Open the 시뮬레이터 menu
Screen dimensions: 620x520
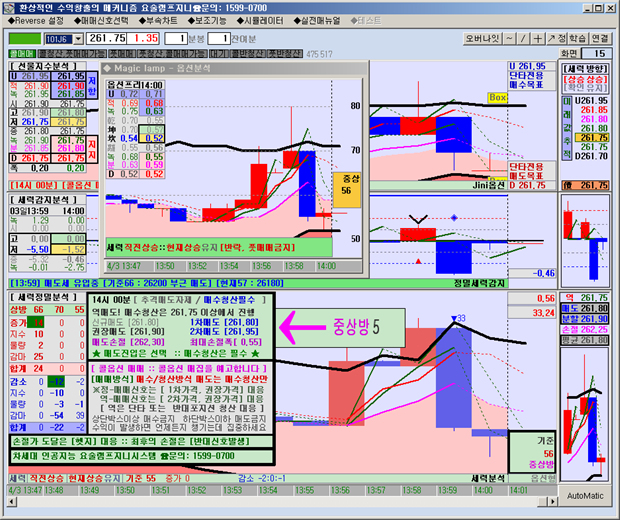point(260,21)
